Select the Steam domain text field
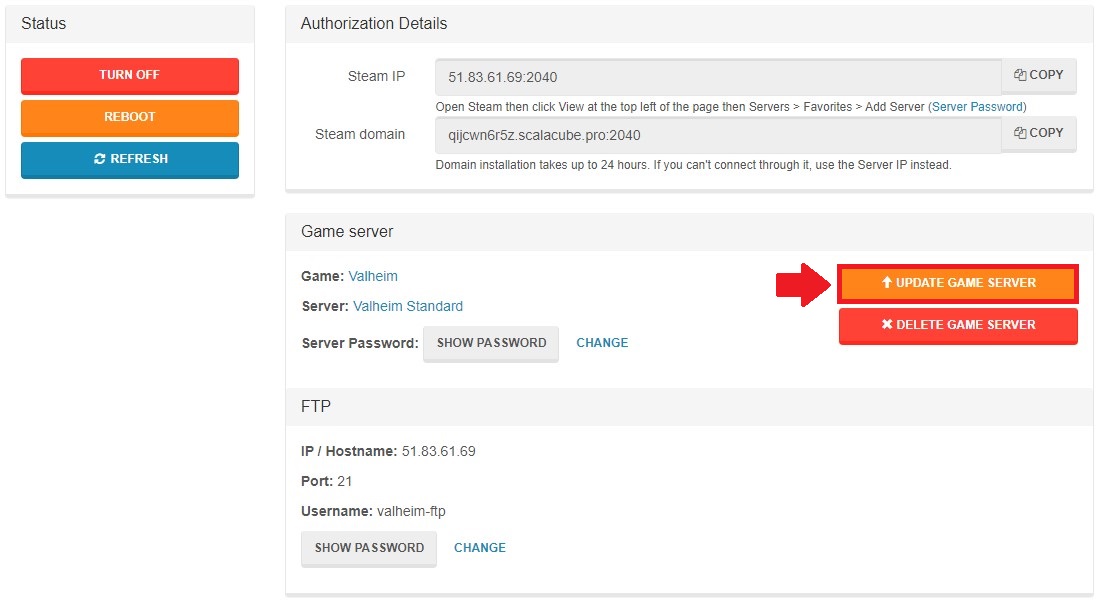 [x=718, y=135]
